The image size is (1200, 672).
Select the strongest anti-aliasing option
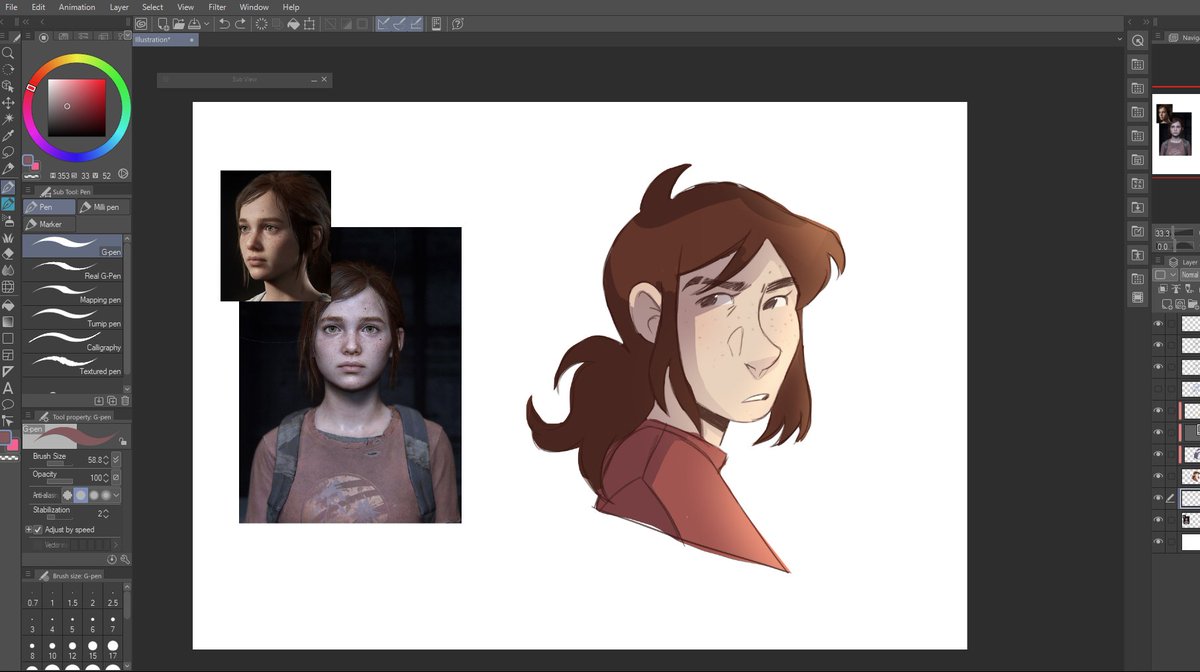tap(105, 494)
